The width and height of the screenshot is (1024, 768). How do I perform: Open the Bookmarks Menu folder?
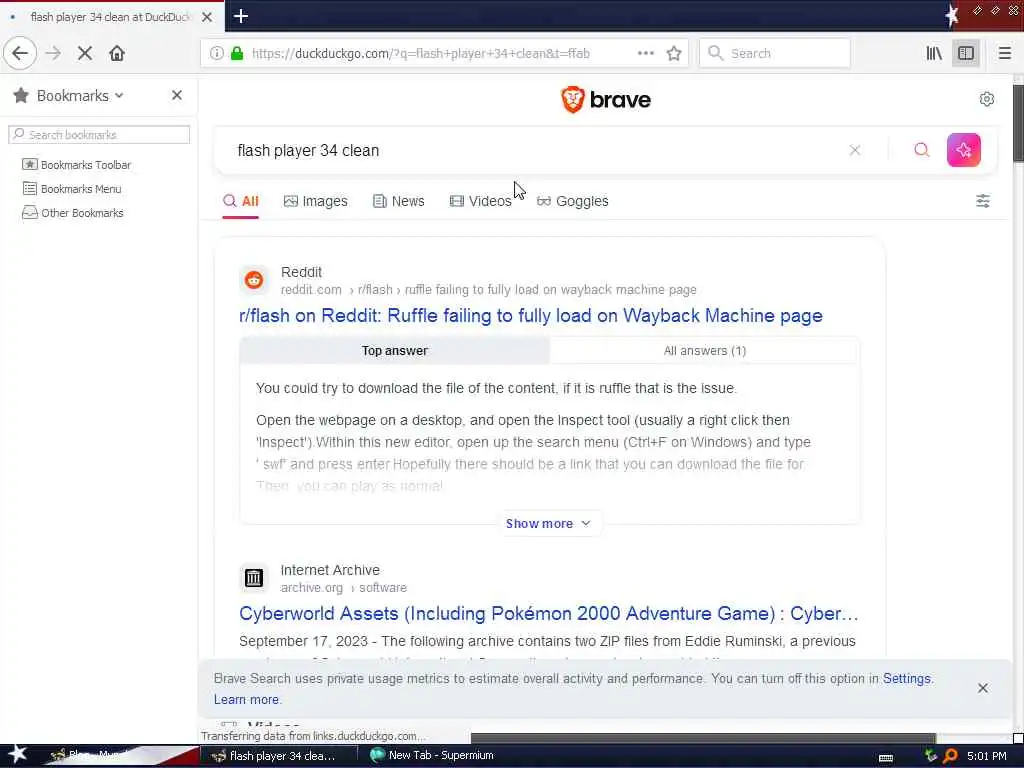point(72,189)
